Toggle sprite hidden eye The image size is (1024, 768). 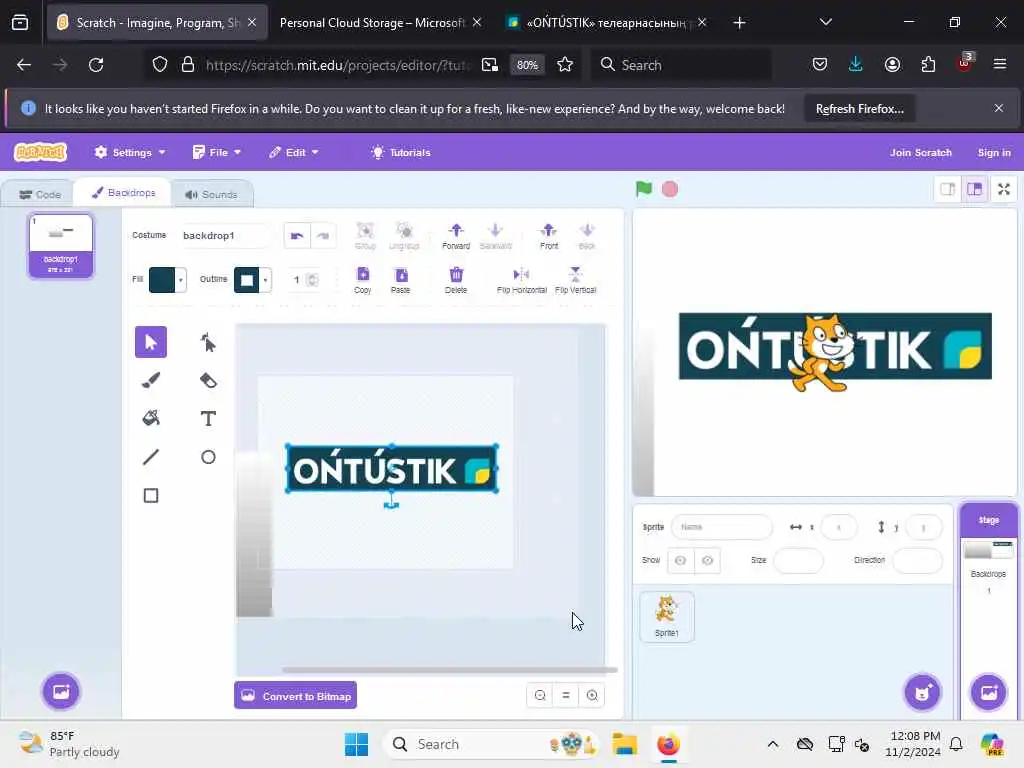click(x=707, y=560)
